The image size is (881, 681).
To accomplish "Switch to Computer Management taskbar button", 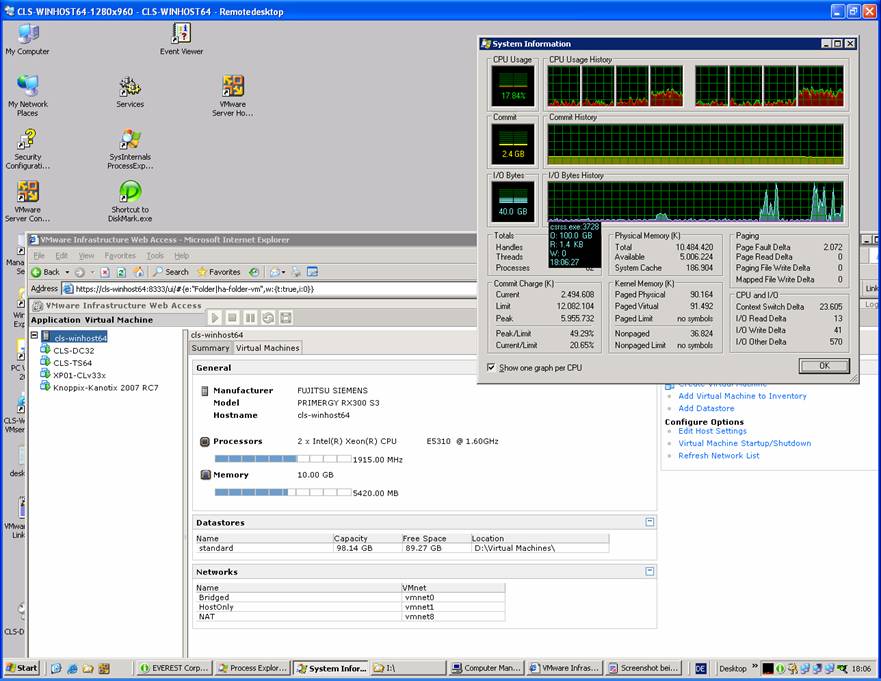I will coord(487,668).
